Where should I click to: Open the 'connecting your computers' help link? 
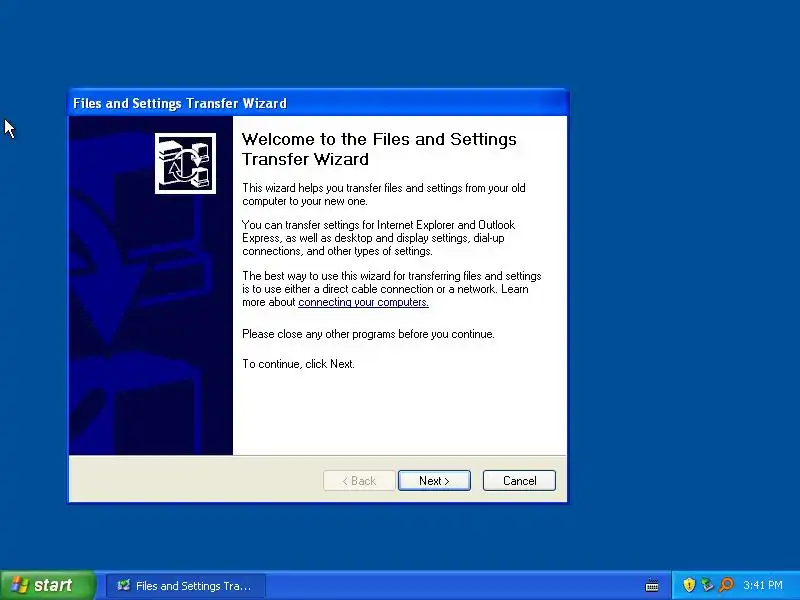click(363, 302)
